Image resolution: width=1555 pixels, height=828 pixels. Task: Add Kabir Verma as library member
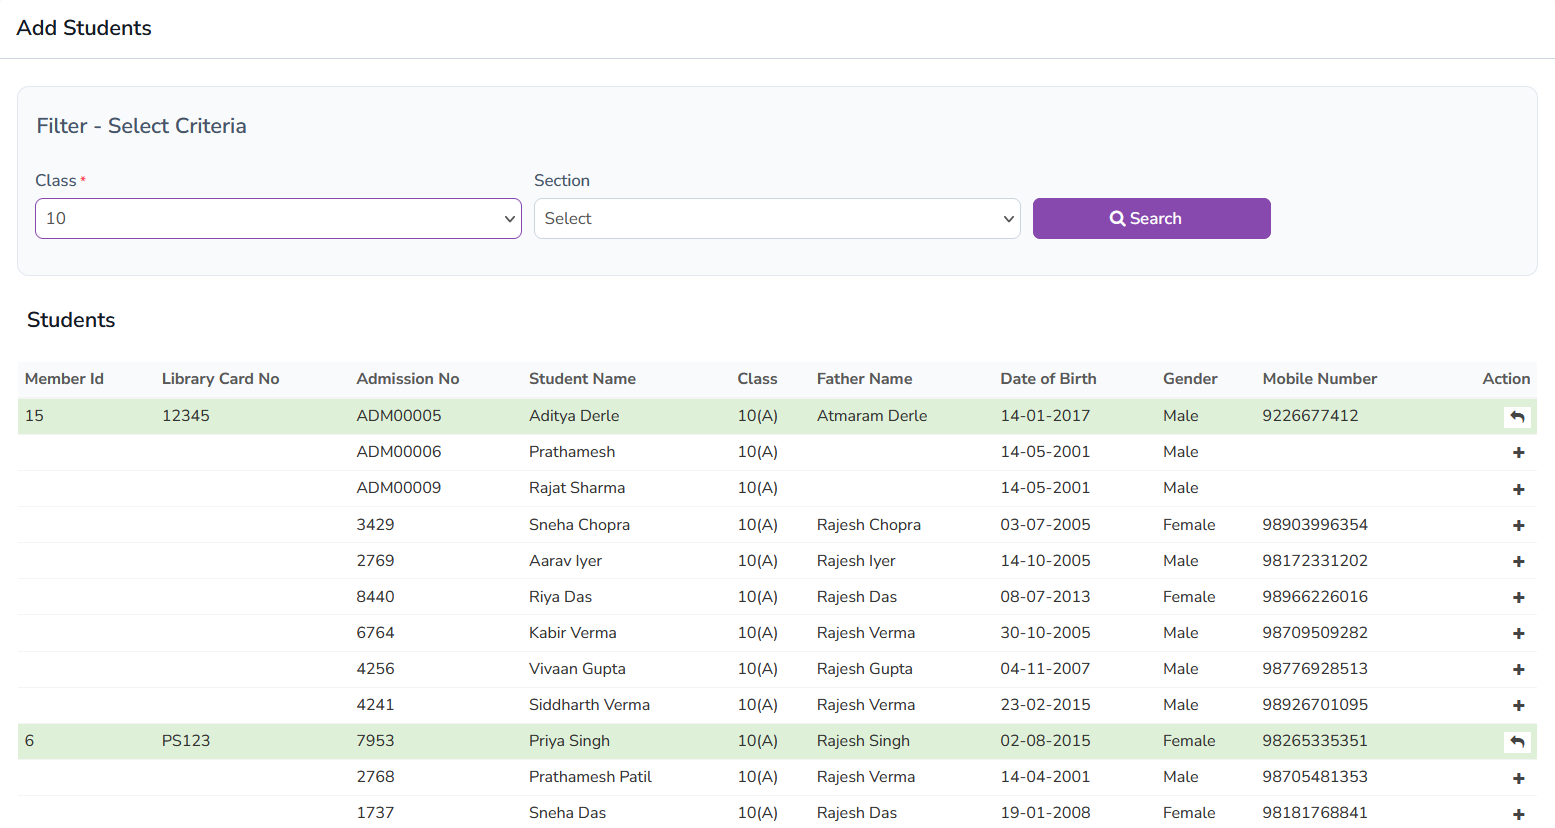coord(1518,633)
